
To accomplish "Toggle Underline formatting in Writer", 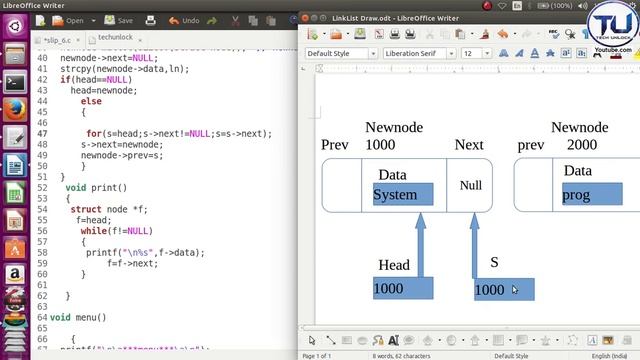I will [x=535, y=53].
